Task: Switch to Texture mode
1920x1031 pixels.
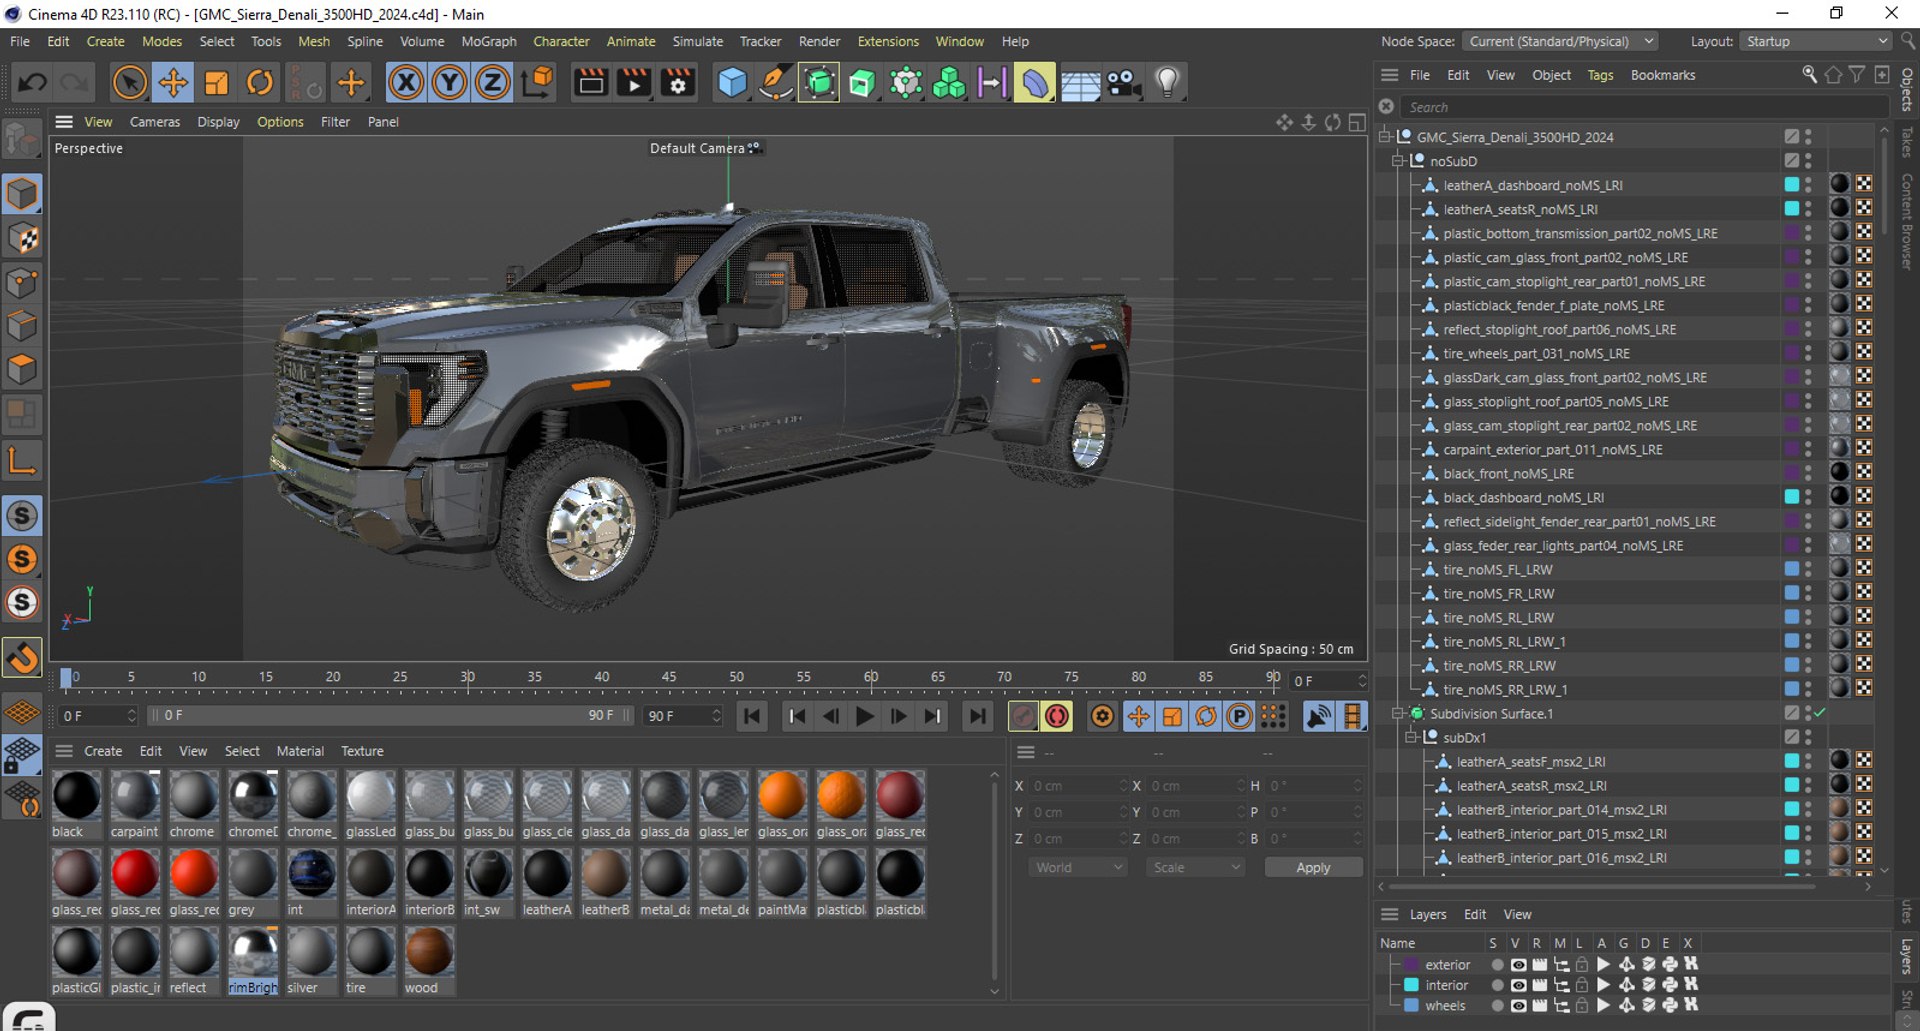Action: pyautogui.click(x=22, y=238)
